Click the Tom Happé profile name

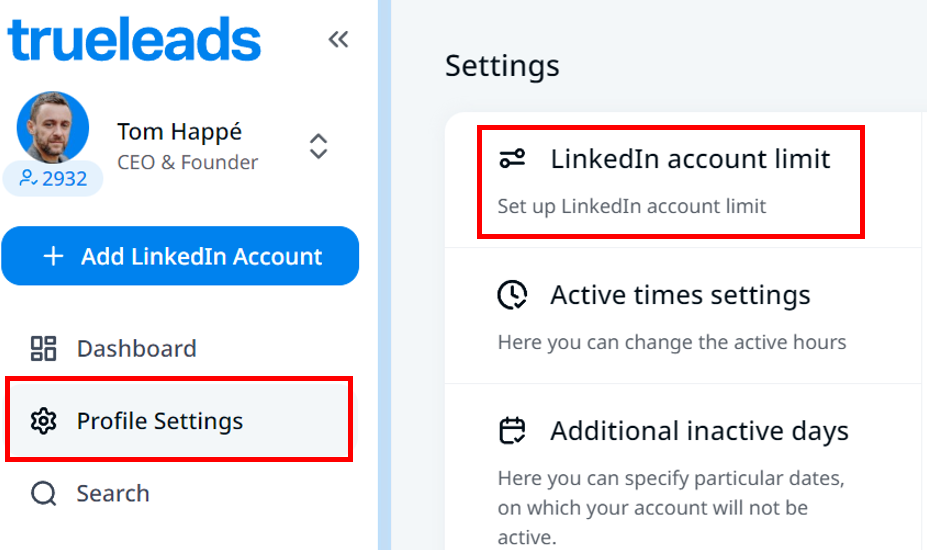pyautogui.click(x=180, y=132)
